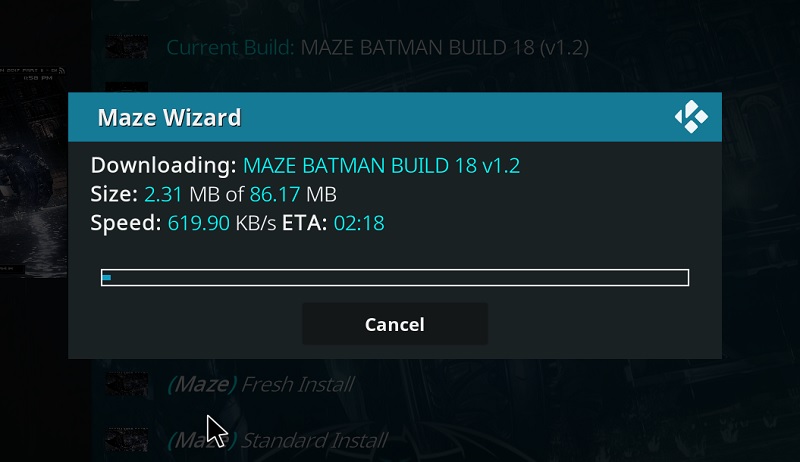The height and width of the screenshot is (462, 800).
Task: Click the filled segment of the download progress bar
Action: (107, 277)
